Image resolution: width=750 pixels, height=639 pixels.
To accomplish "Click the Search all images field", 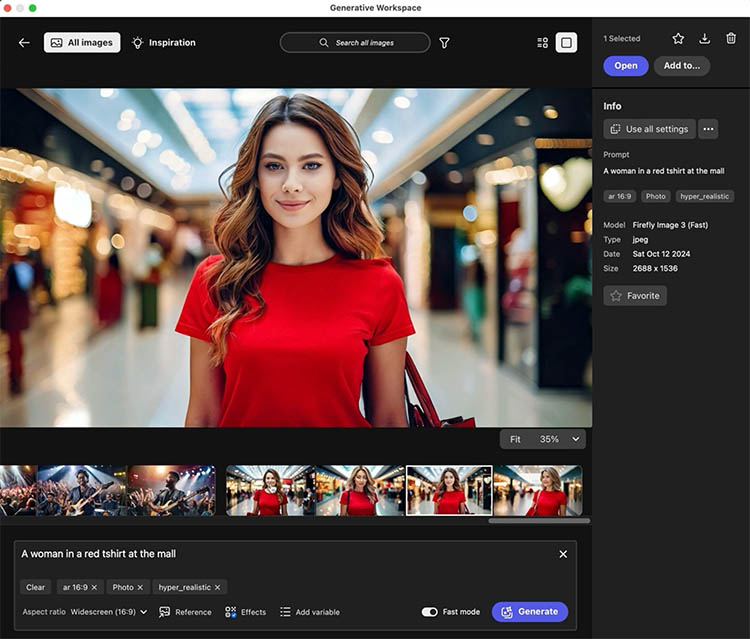I will (355, 43).
